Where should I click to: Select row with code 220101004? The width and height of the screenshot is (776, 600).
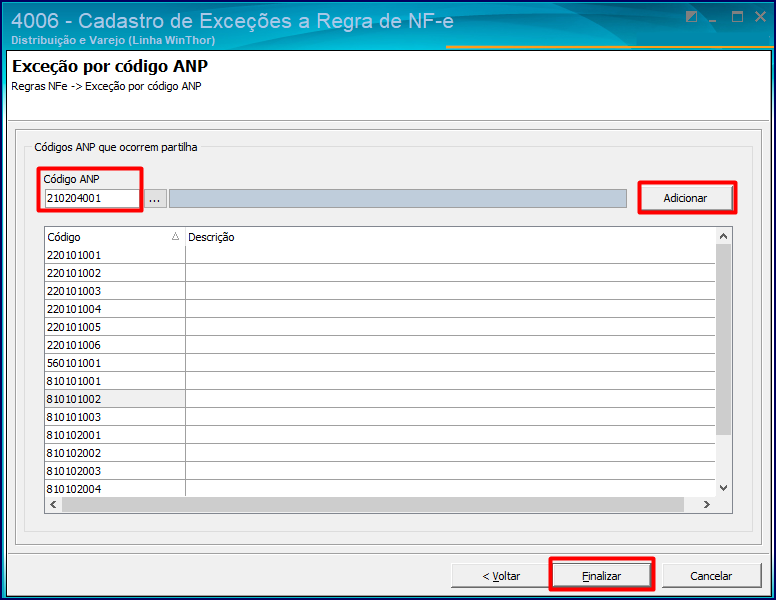click(380, 309)
